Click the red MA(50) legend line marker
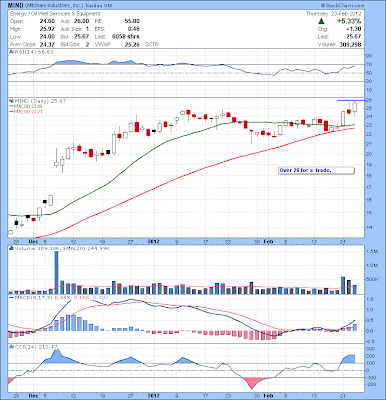The image size is (386, 400). (x=11, y=111)
